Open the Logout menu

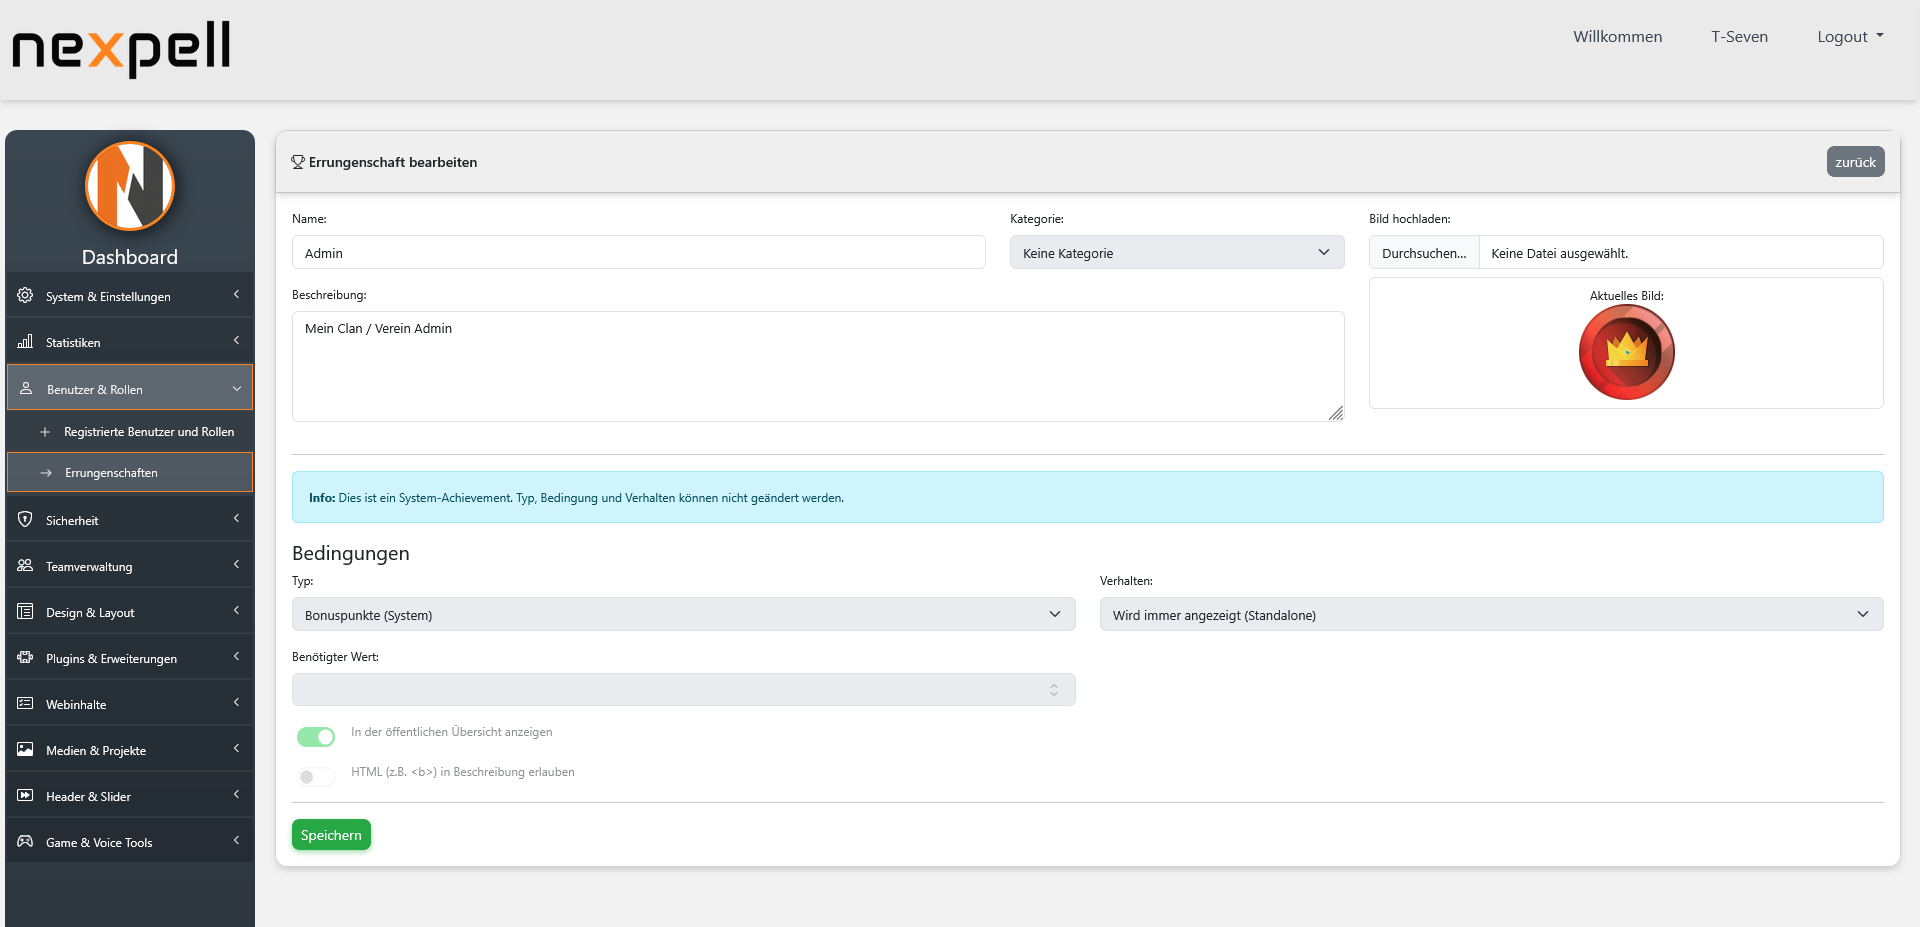[1848, 36]
